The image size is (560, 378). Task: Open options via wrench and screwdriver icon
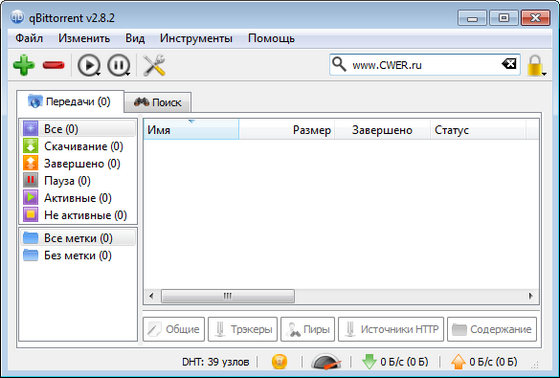pos(154,65)
